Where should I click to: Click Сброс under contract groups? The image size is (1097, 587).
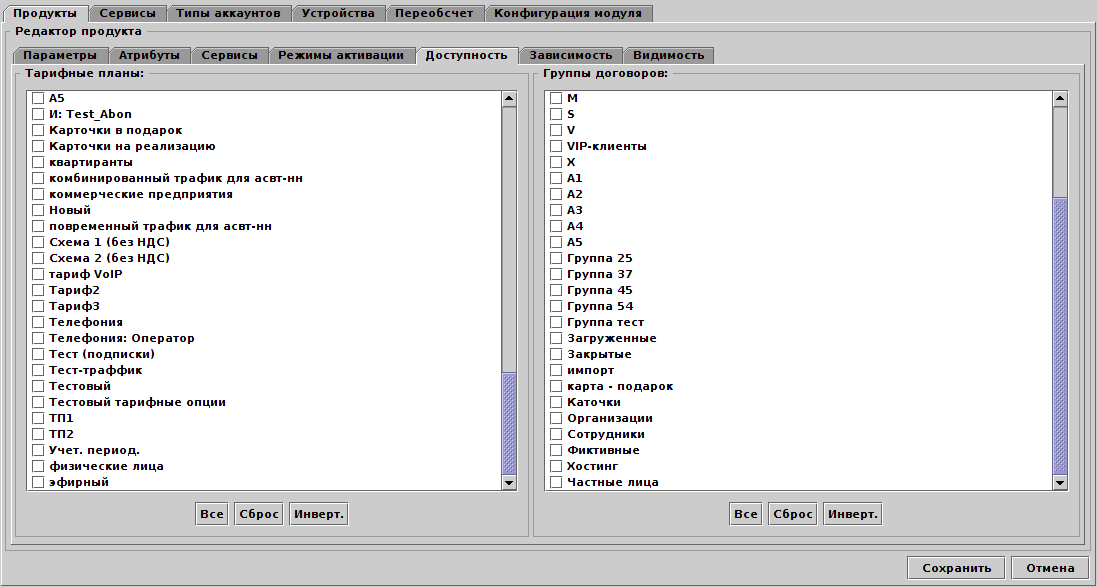pos(791,513)
